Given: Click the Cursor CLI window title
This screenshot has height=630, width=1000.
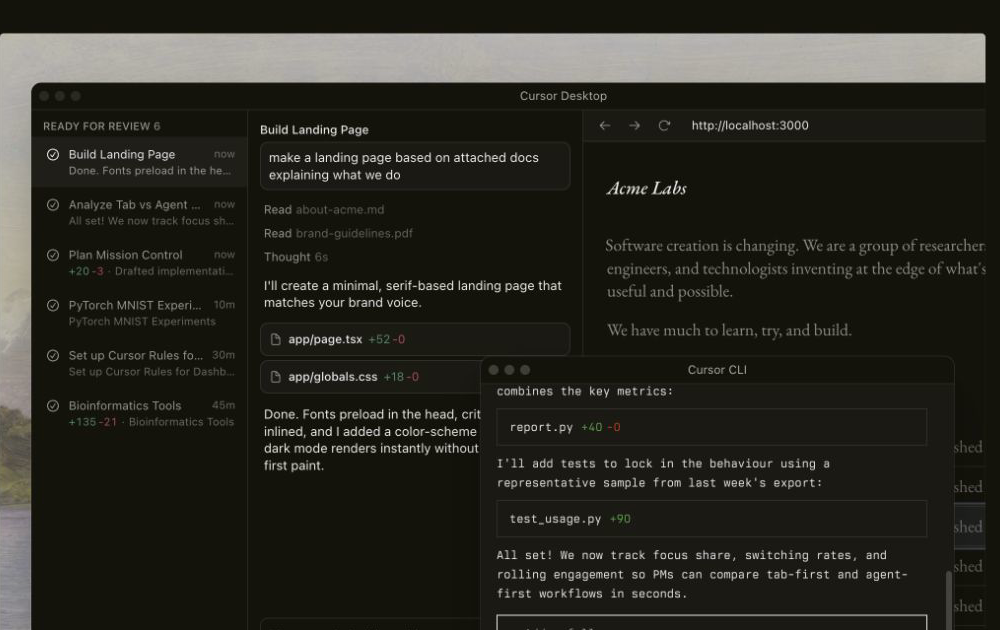Looking at the screenshot, I should 717,370.
